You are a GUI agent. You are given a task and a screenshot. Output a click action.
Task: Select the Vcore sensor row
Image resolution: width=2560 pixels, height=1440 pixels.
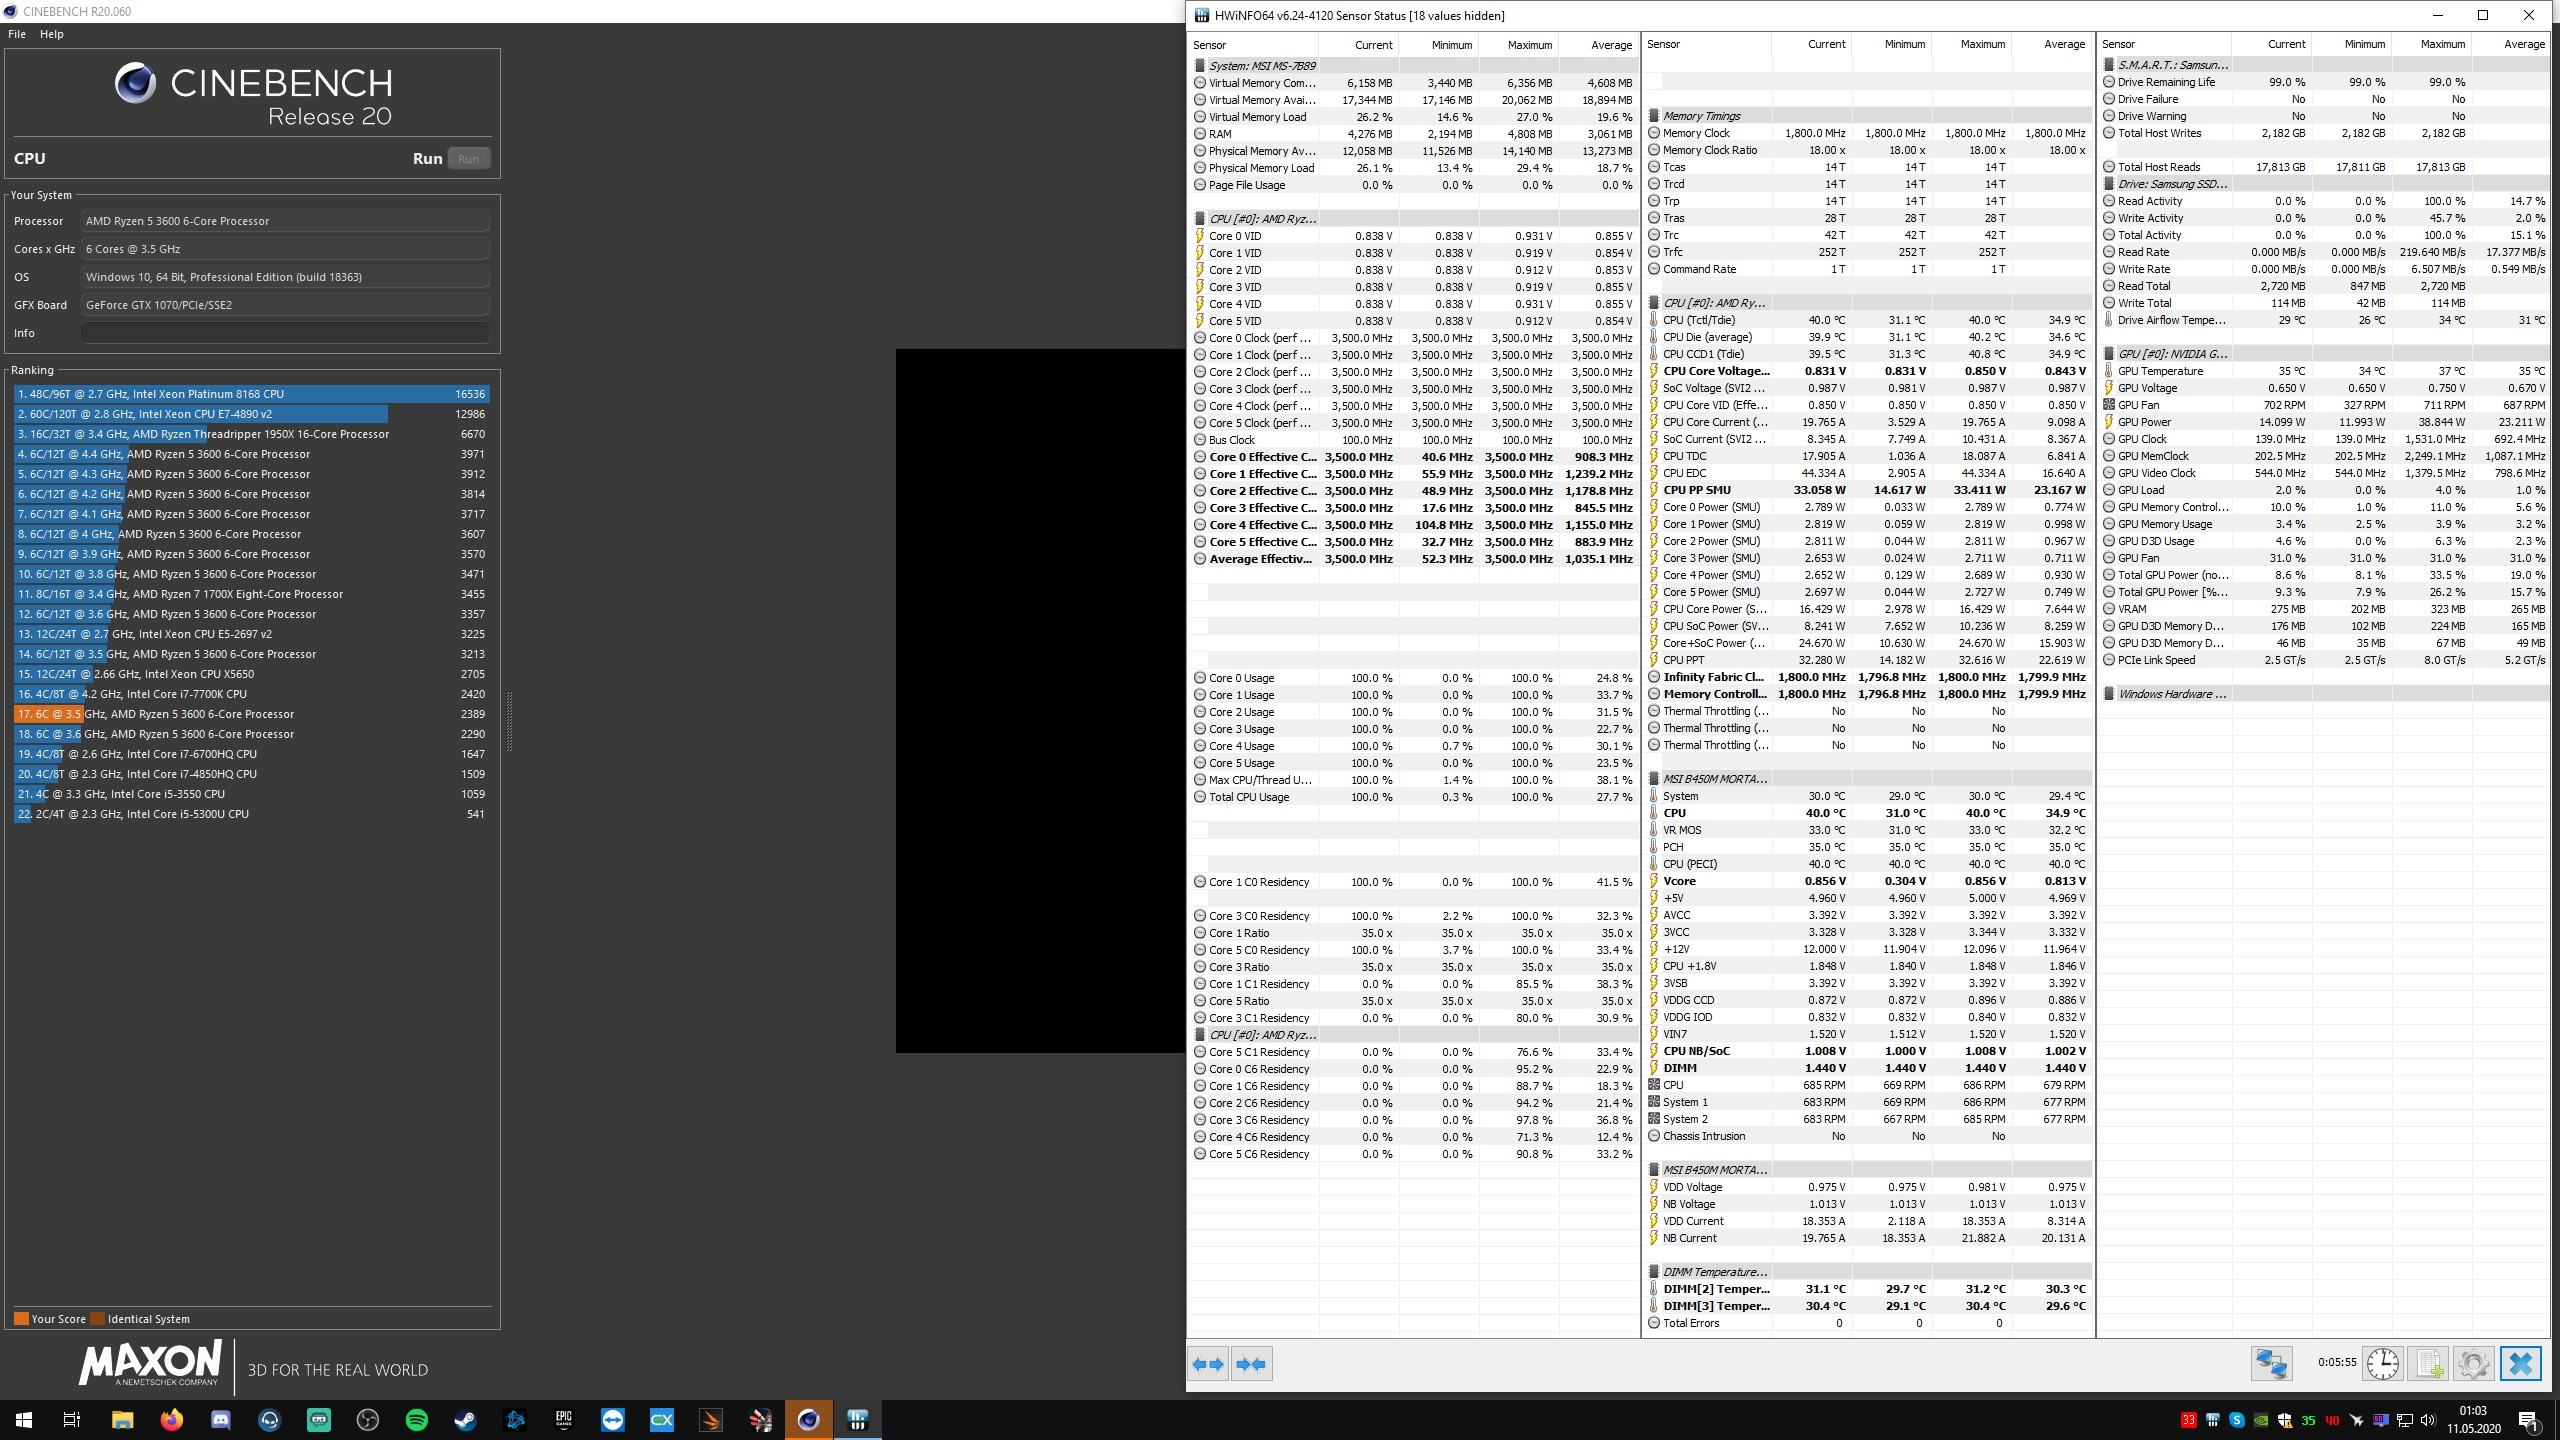click(1868, 881)
